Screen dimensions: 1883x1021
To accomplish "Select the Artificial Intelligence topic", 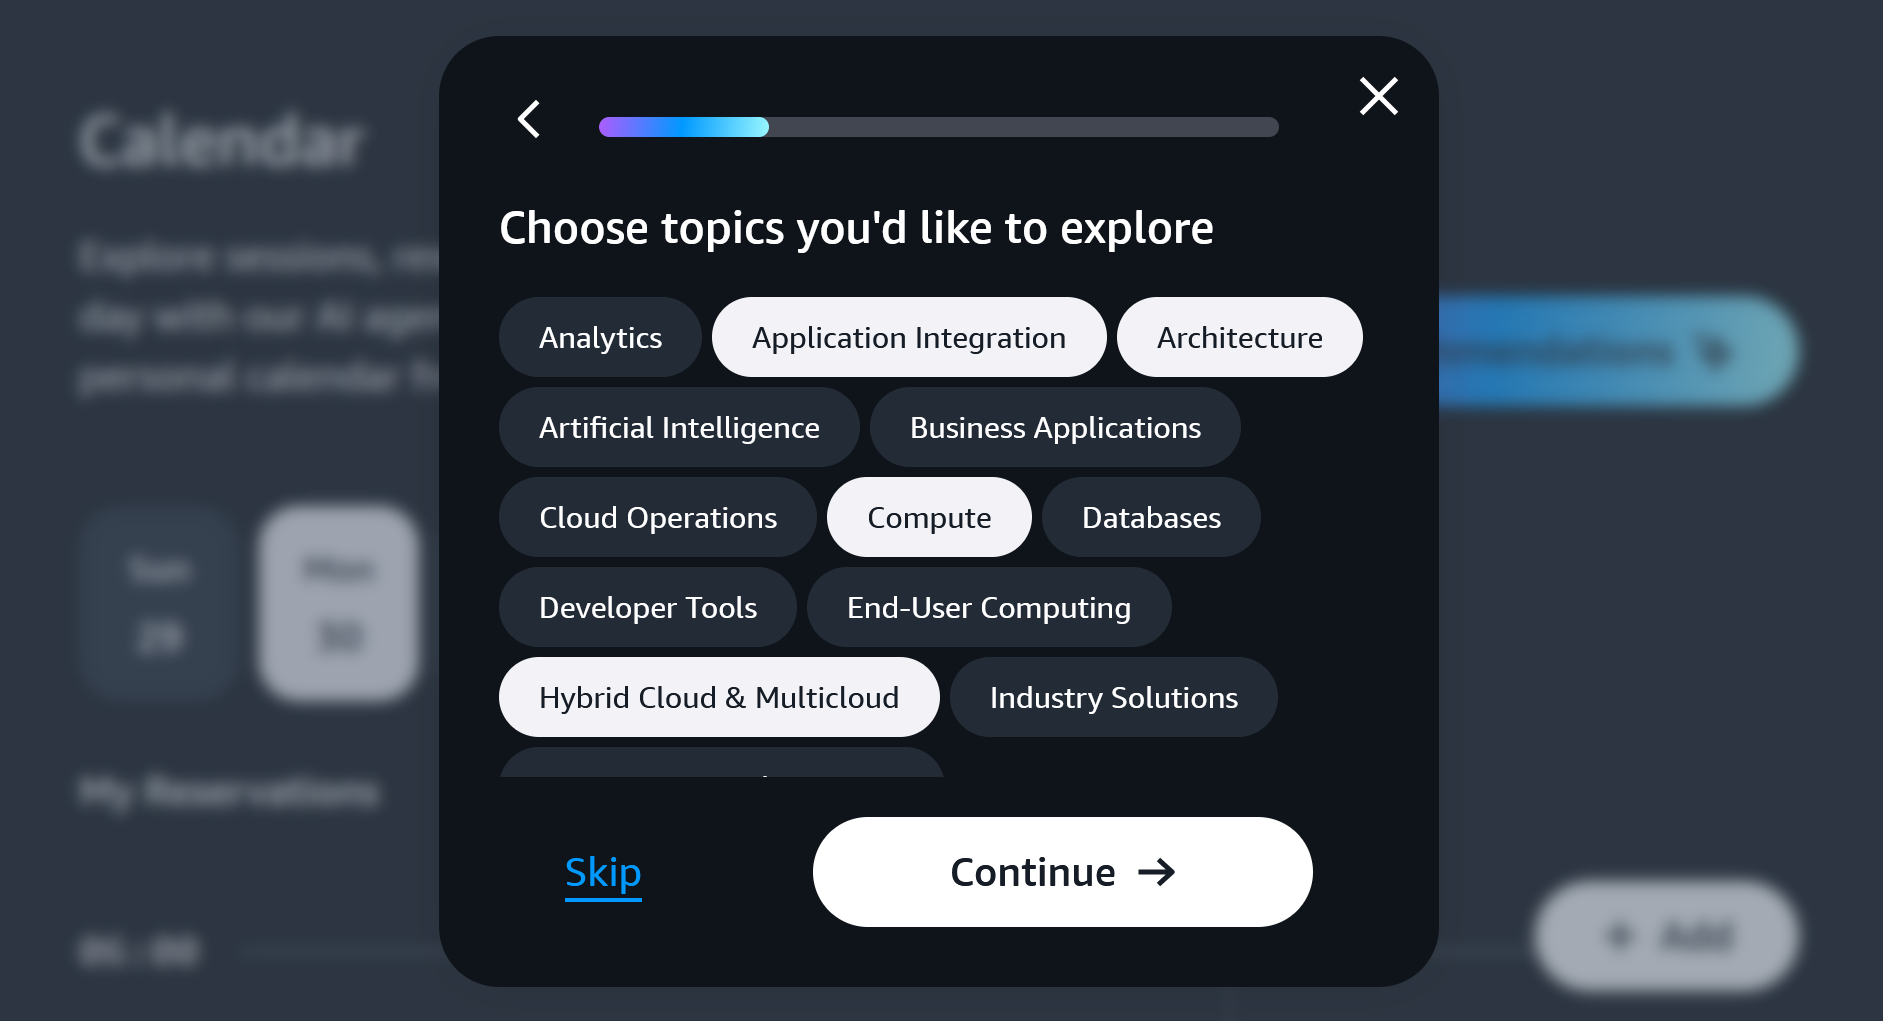I will [x=679, y=427].
